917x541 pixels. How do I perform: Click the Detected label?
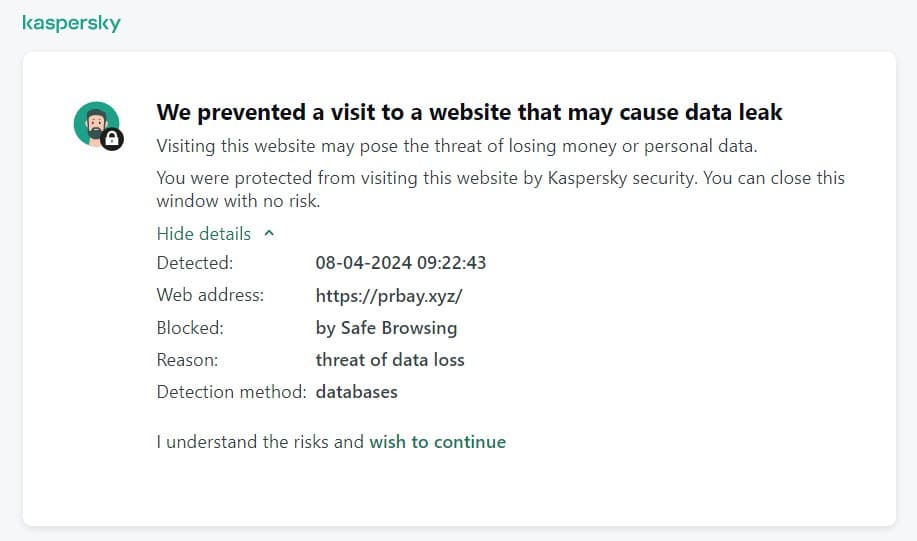(x=195, y=263)
